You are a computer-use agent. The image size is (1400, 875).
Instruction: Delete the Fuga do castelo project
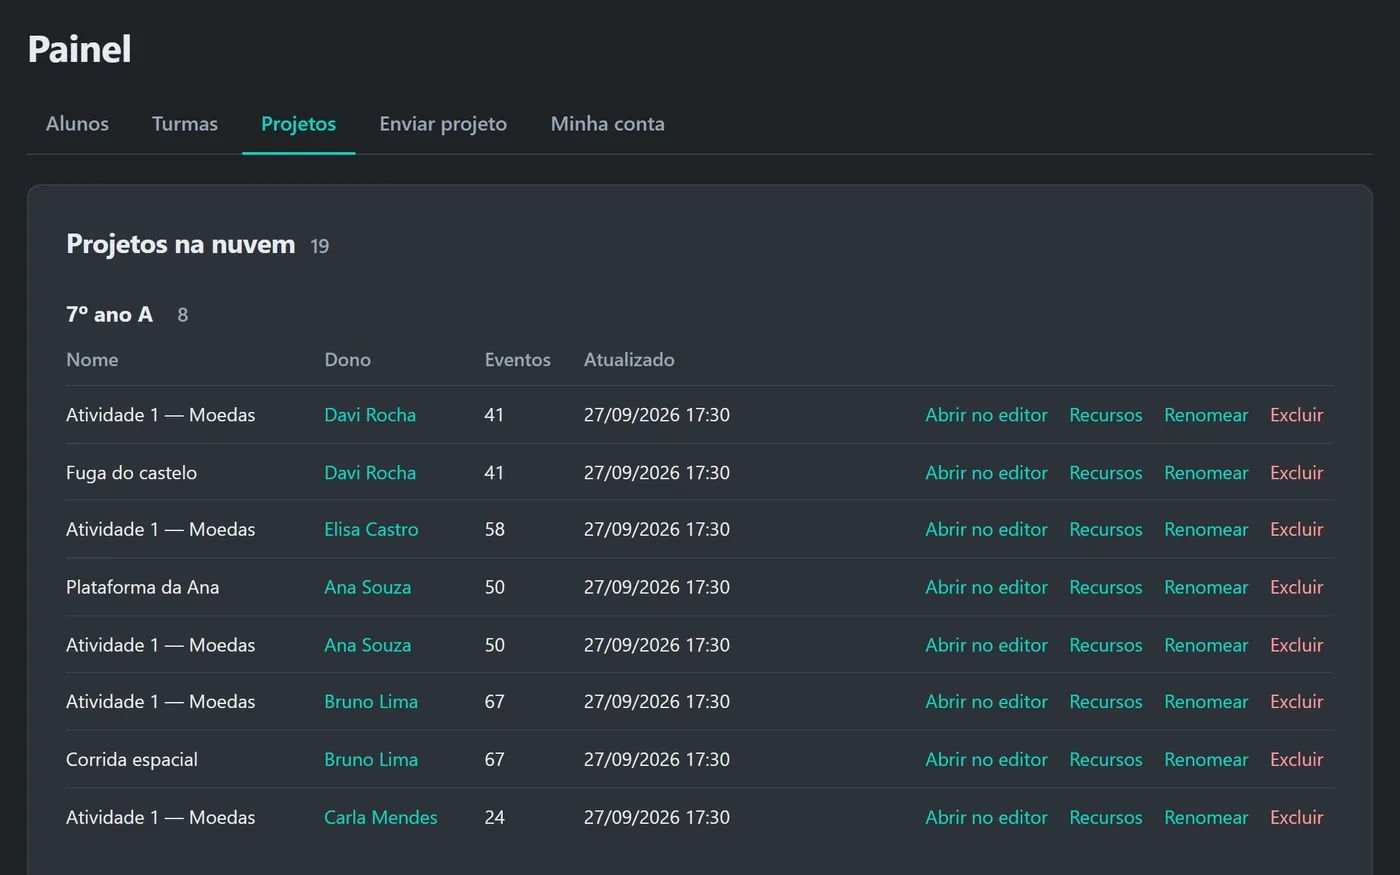[1296, 473]
